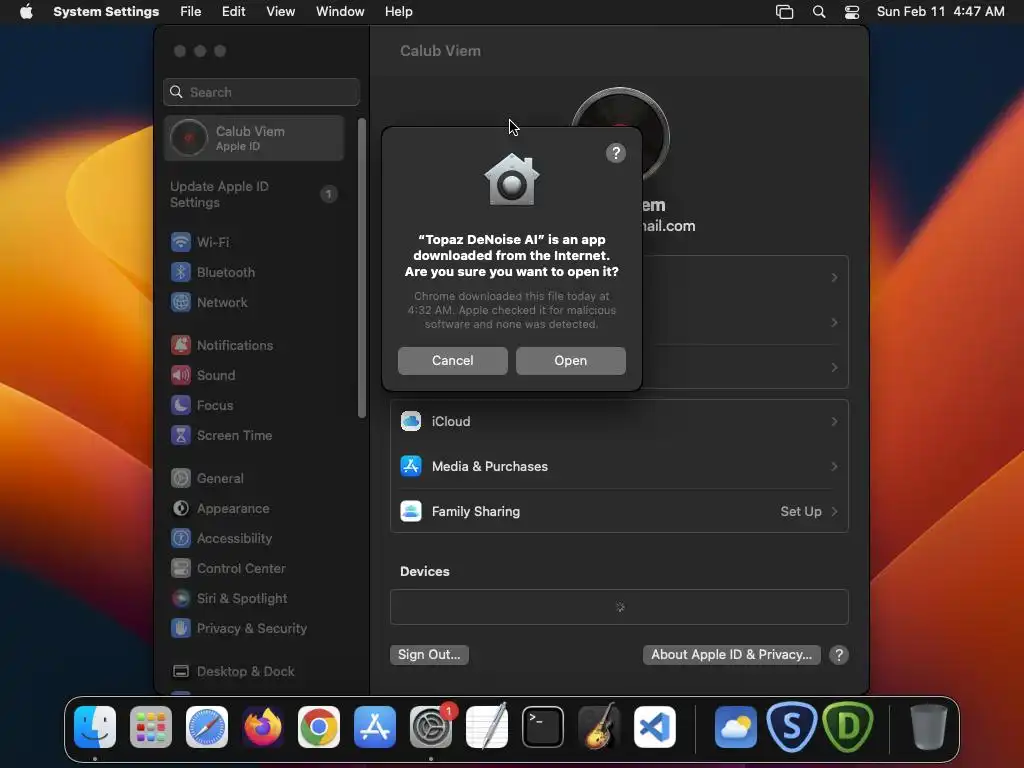The image size is (1024, 768).
Task: Open the Weather app in the Dock
Action: 736,727
